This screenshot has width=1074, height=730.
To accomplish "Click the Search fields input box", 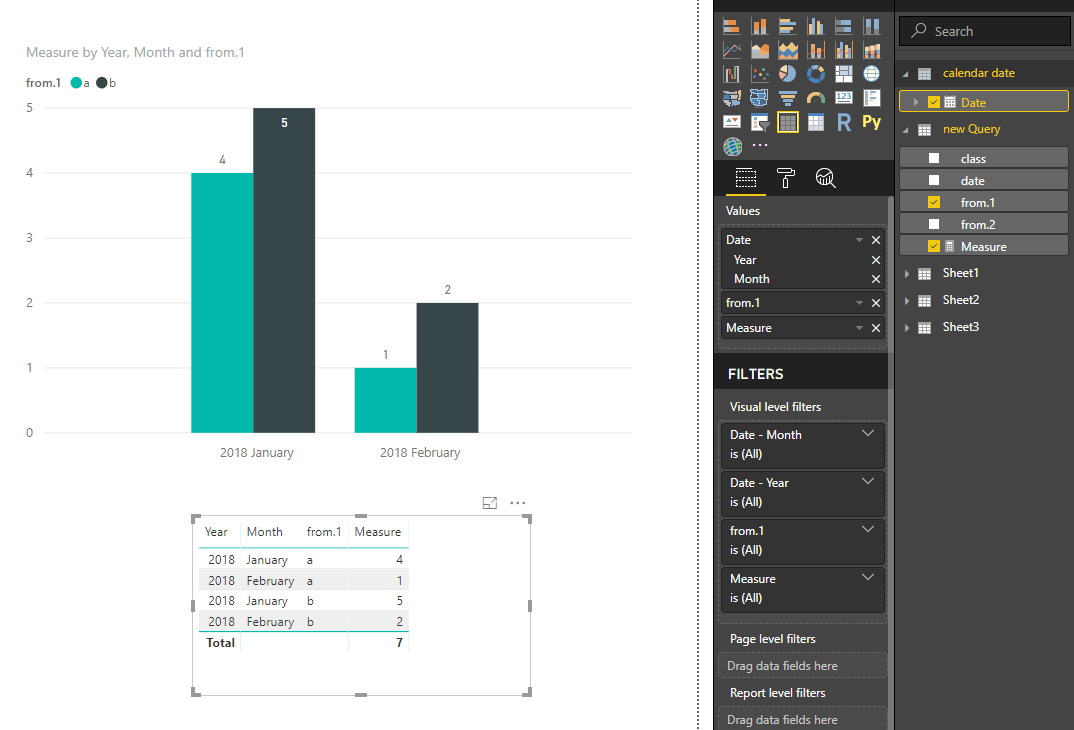I will [x=985, y=31].
